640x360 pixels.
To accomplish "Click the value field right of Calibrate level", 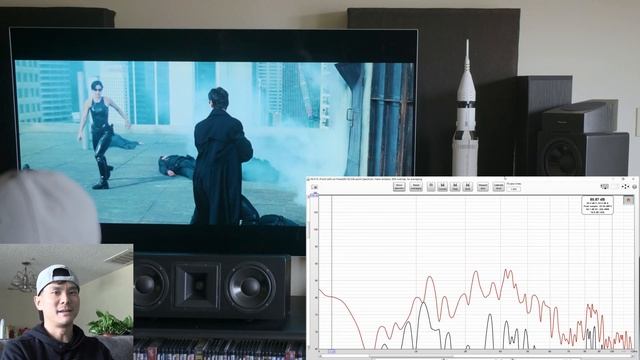I will pos(514,189).
